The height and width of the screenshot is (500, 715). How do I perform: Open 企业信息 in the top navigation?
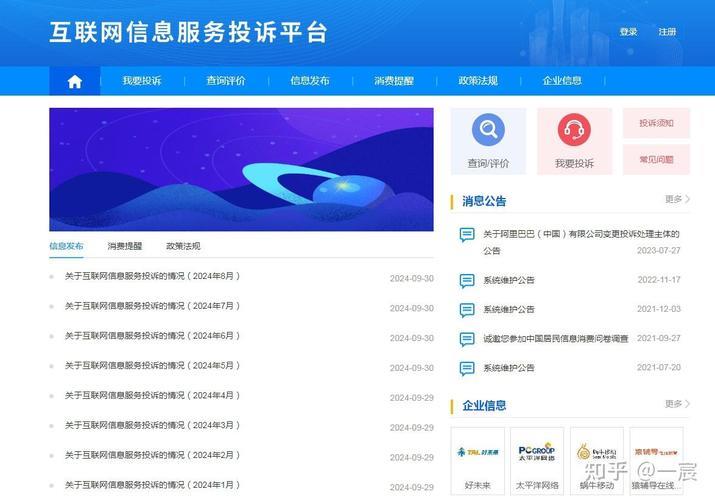coord(562,81)
